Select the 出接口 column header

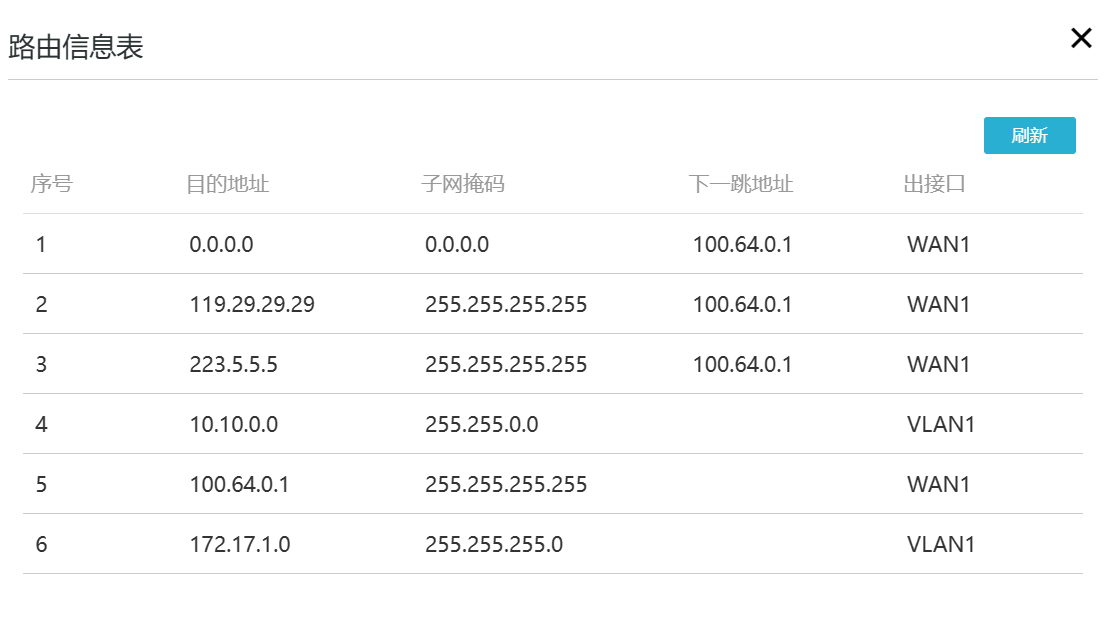point(934,185)
